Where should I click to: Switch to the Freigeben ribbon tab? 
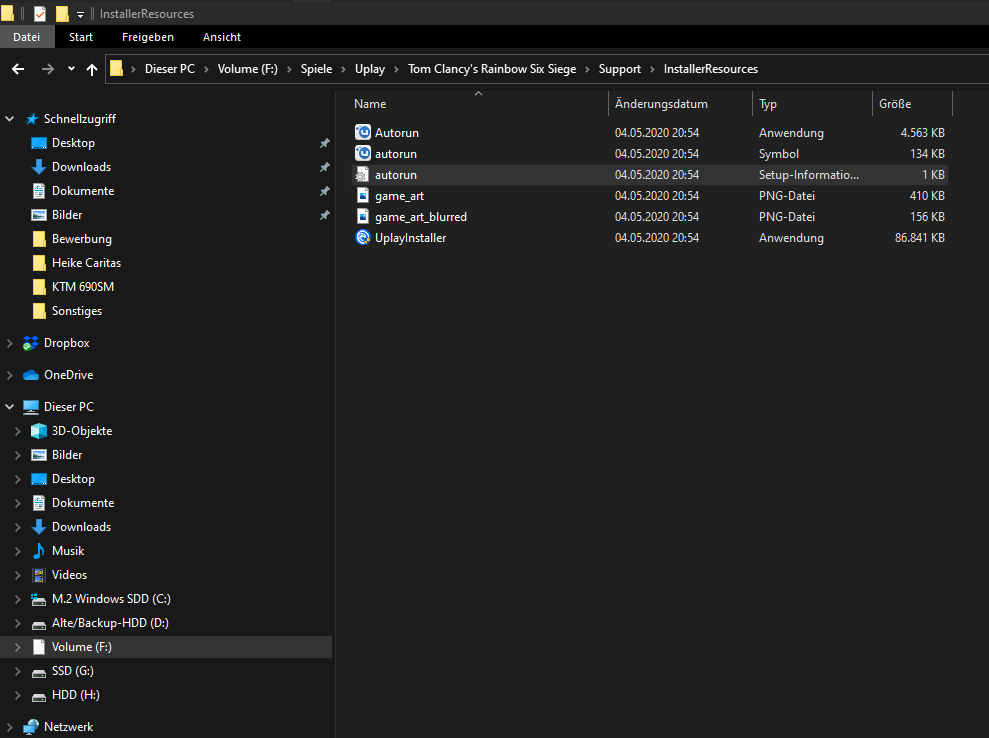pos(148,37)
